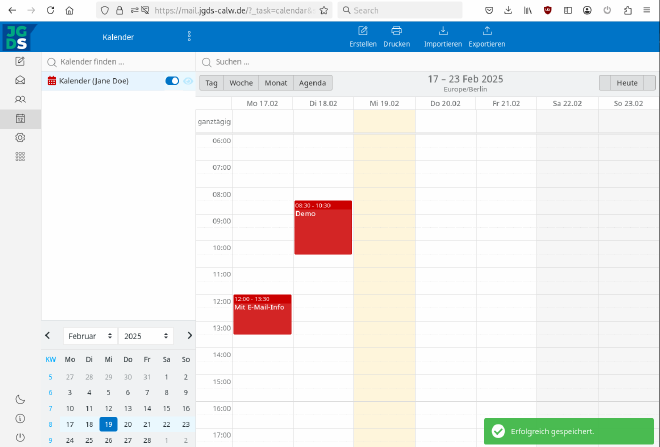Click the 17 – 23 Feb 2025 title
The height and width of the screenshot is (447, 660).
465,79
